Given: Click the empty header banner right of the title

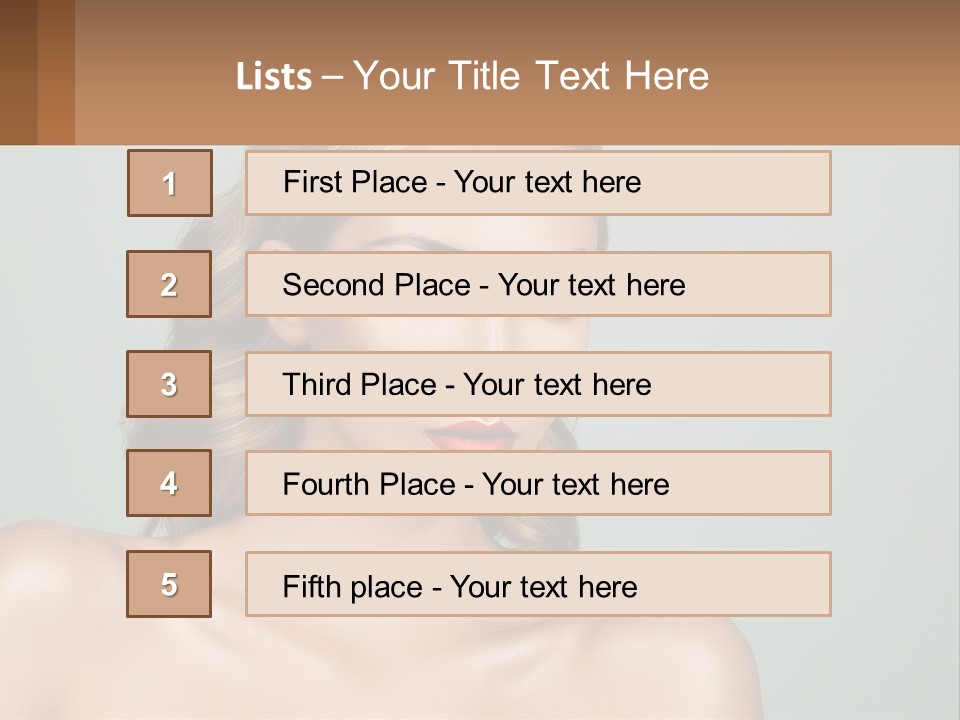Looking at the screenshot, I should click(x=840, y=76).
